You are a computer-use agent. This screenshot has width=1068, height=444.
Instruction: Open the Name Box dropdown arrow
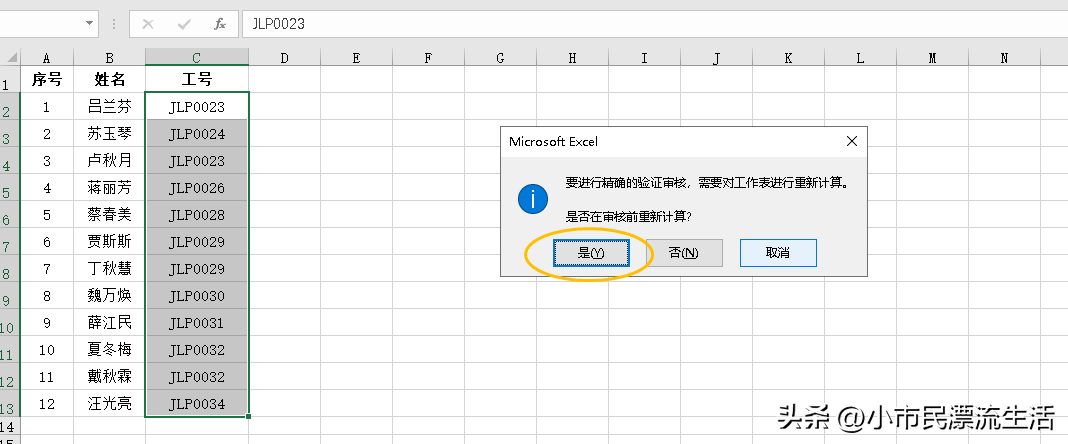click(x=89, y=24)
